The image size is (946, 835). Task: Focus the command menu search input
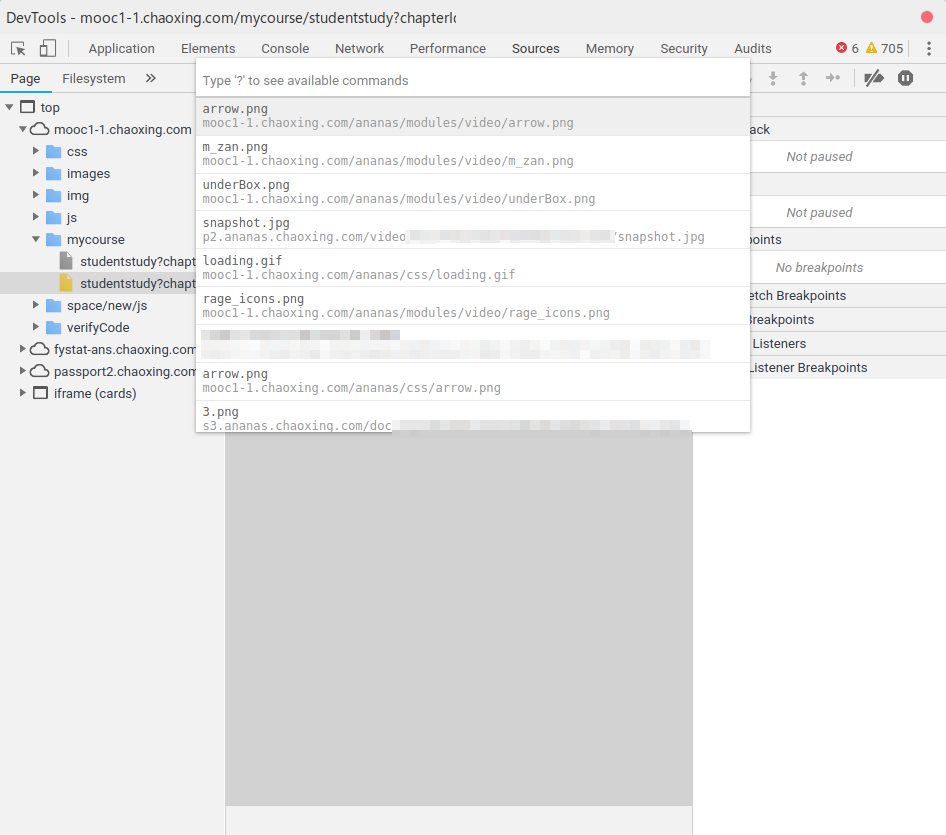pos(473,80)
